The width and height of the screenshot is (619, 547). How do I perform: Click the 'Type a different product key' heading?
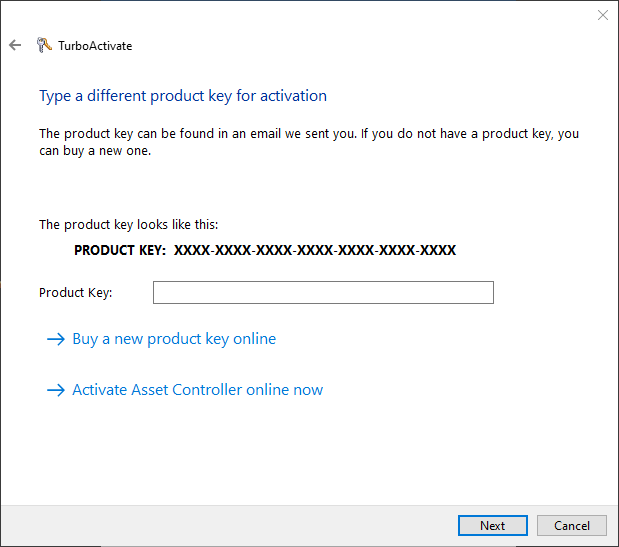183,96
